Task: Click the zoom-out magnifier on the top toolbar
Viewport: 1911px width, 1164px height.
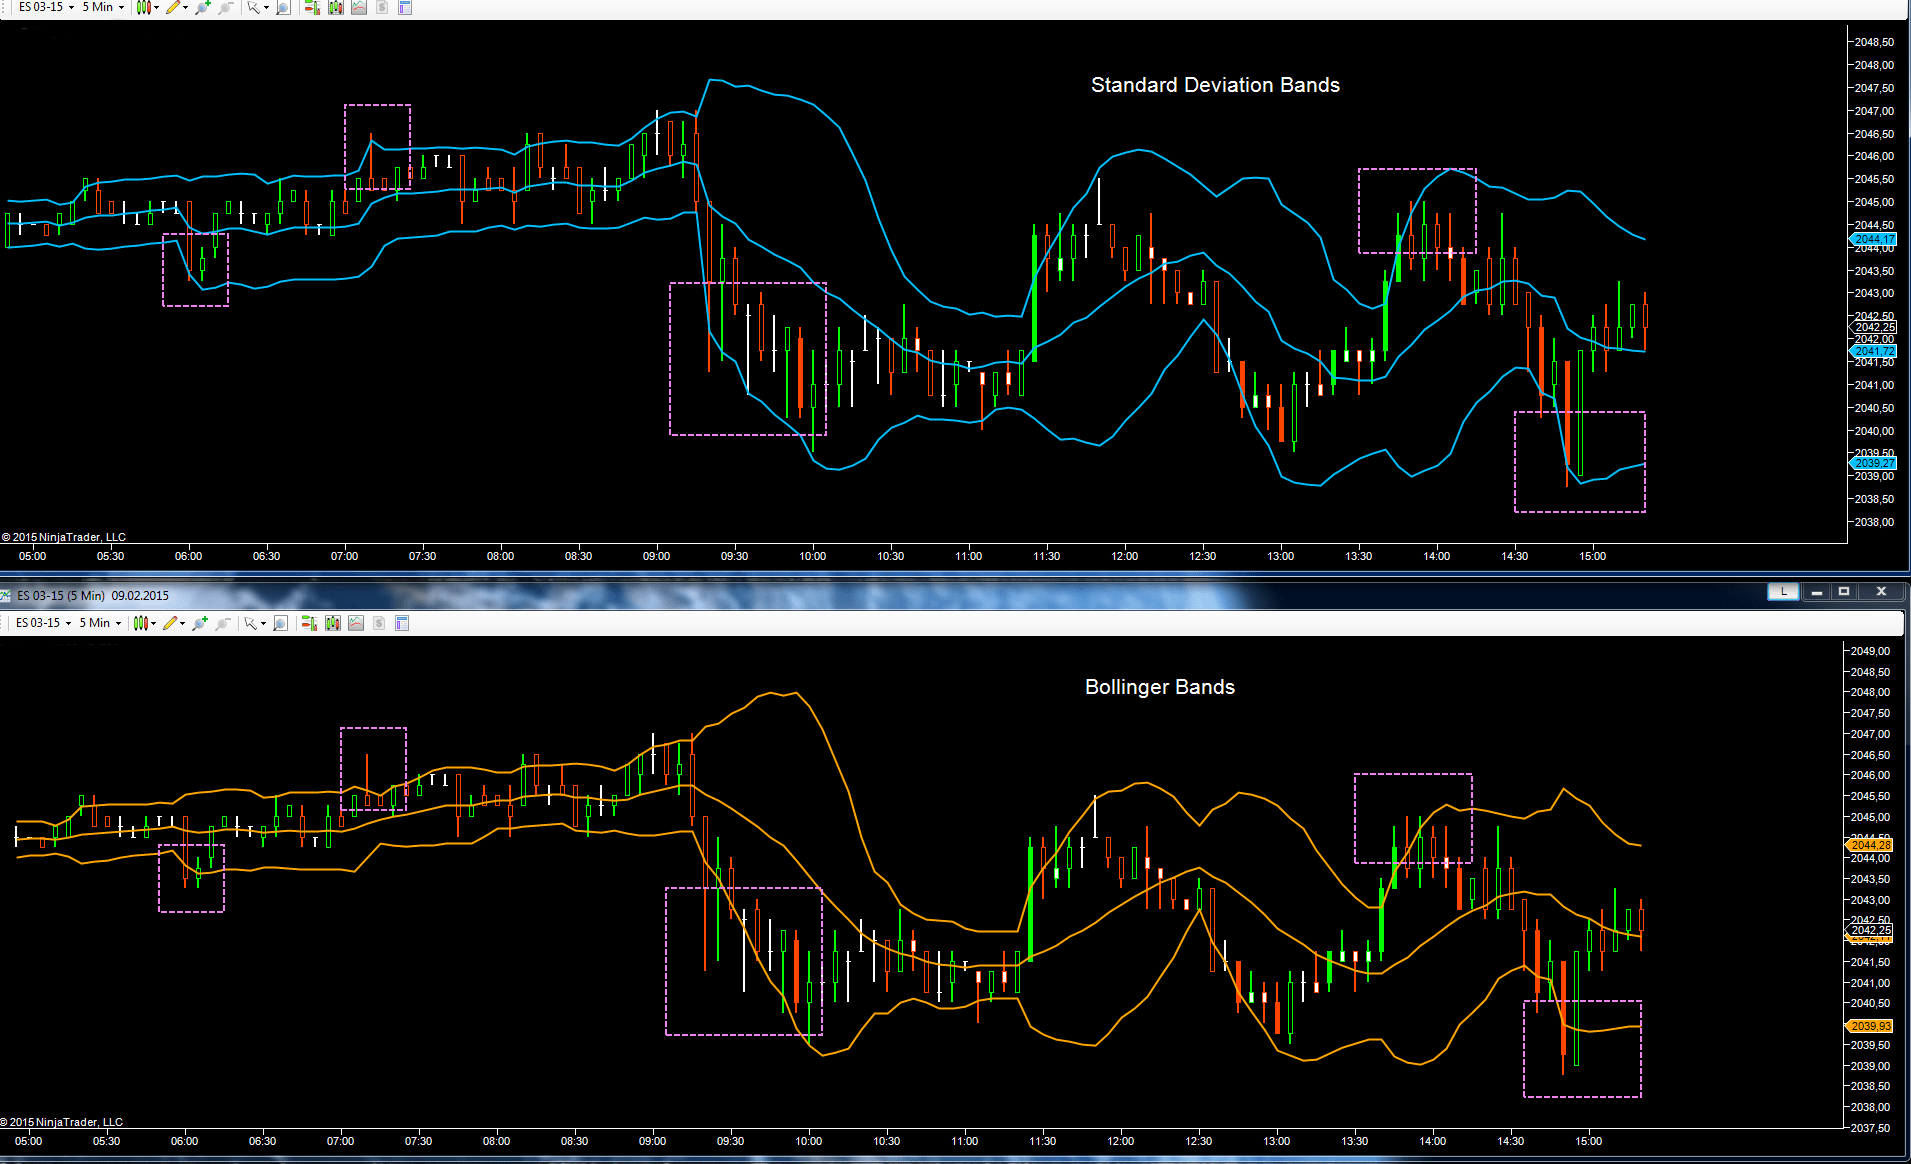Action: [x=225, y=8]
